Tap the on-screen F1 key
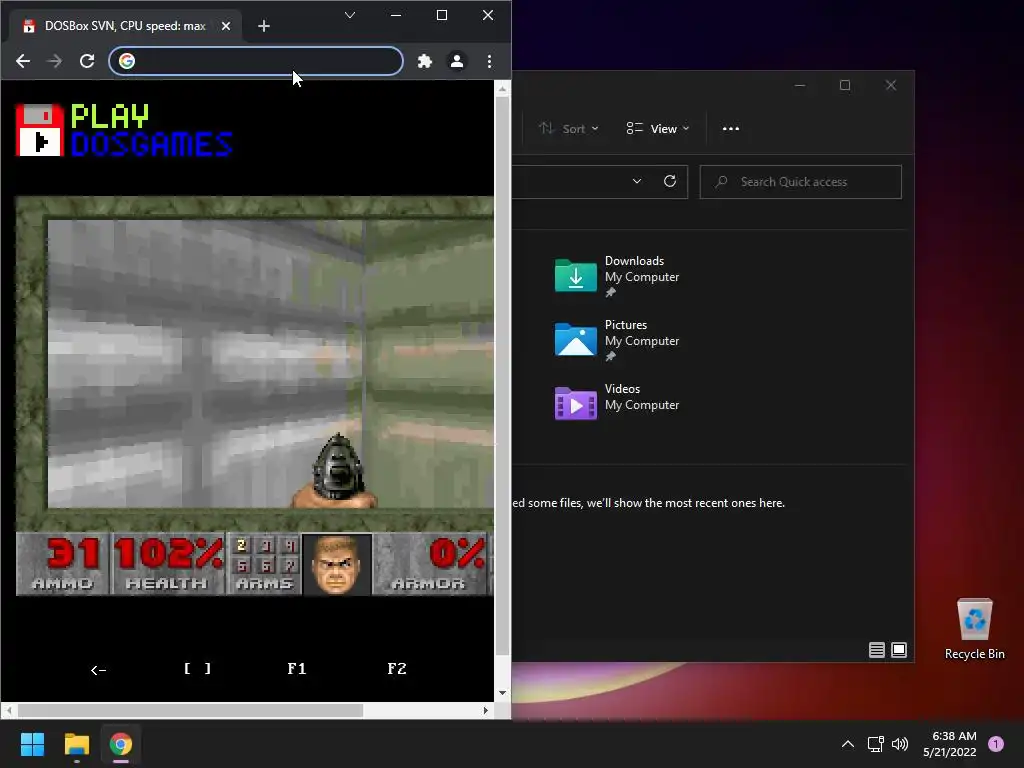 [296, 669]
